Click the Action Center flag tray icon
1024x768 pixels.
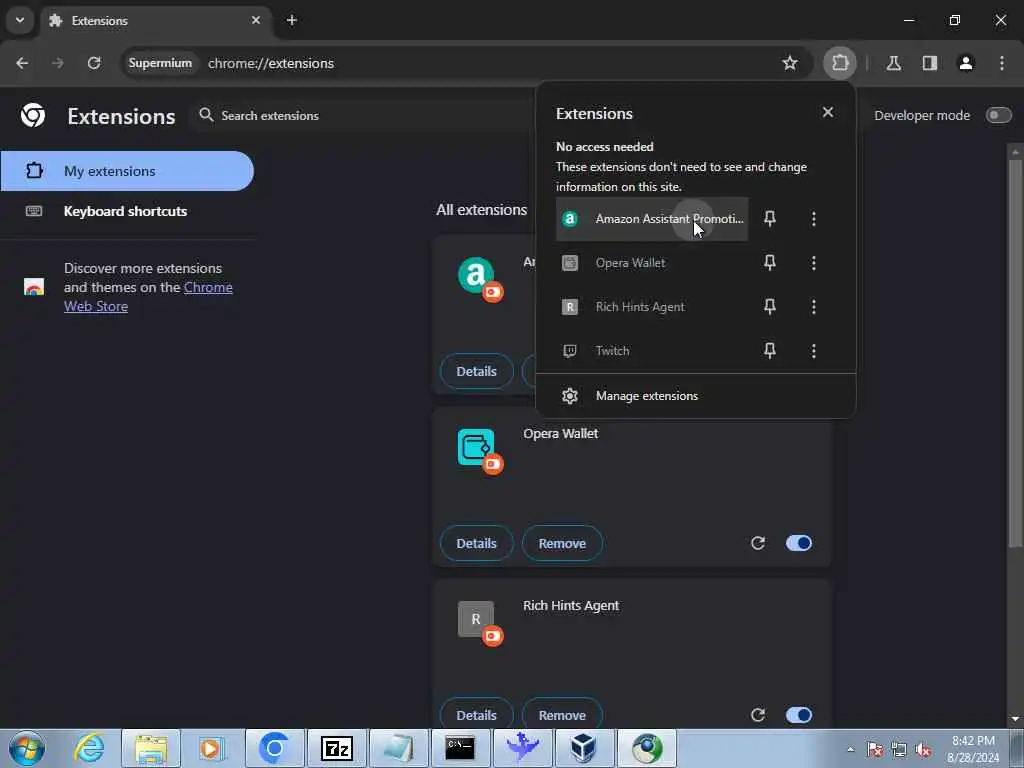click(x=874, y=750)
